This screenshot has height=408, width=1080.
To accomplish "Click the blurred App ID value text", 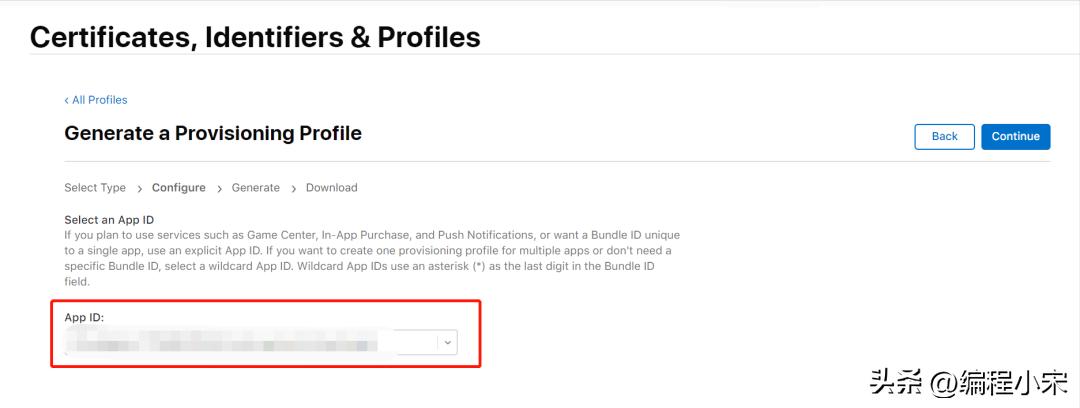I will [220, 345].
